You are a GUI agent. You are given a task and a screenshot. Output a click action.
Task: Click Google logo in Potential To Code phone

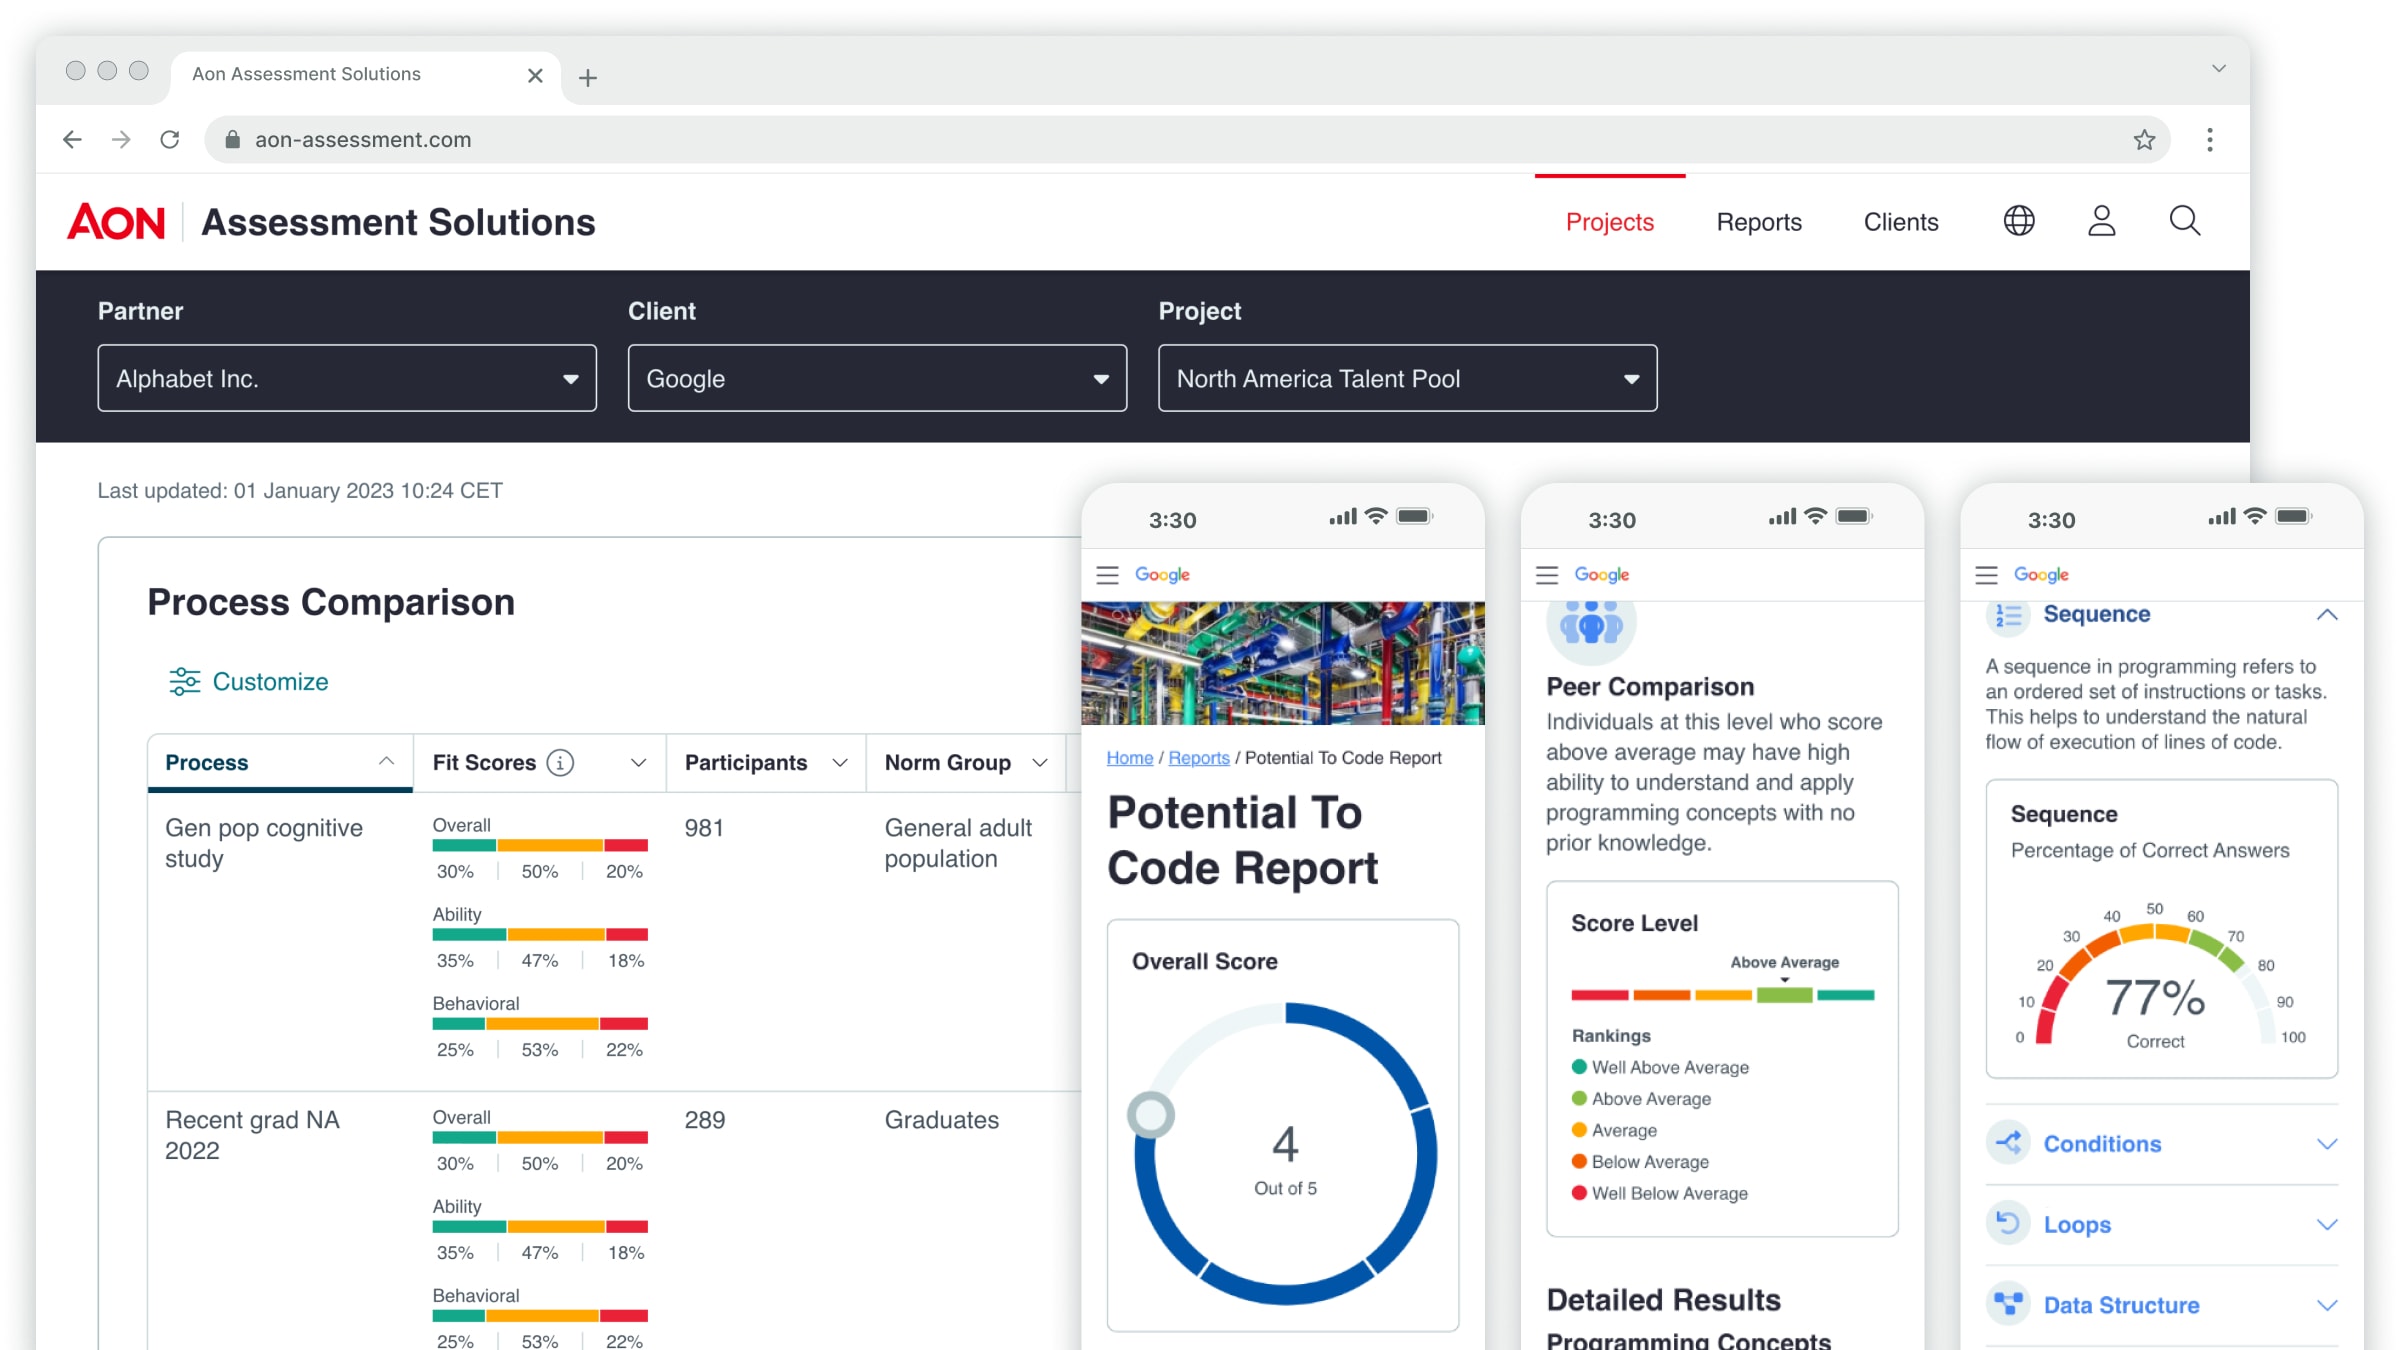1162,575
